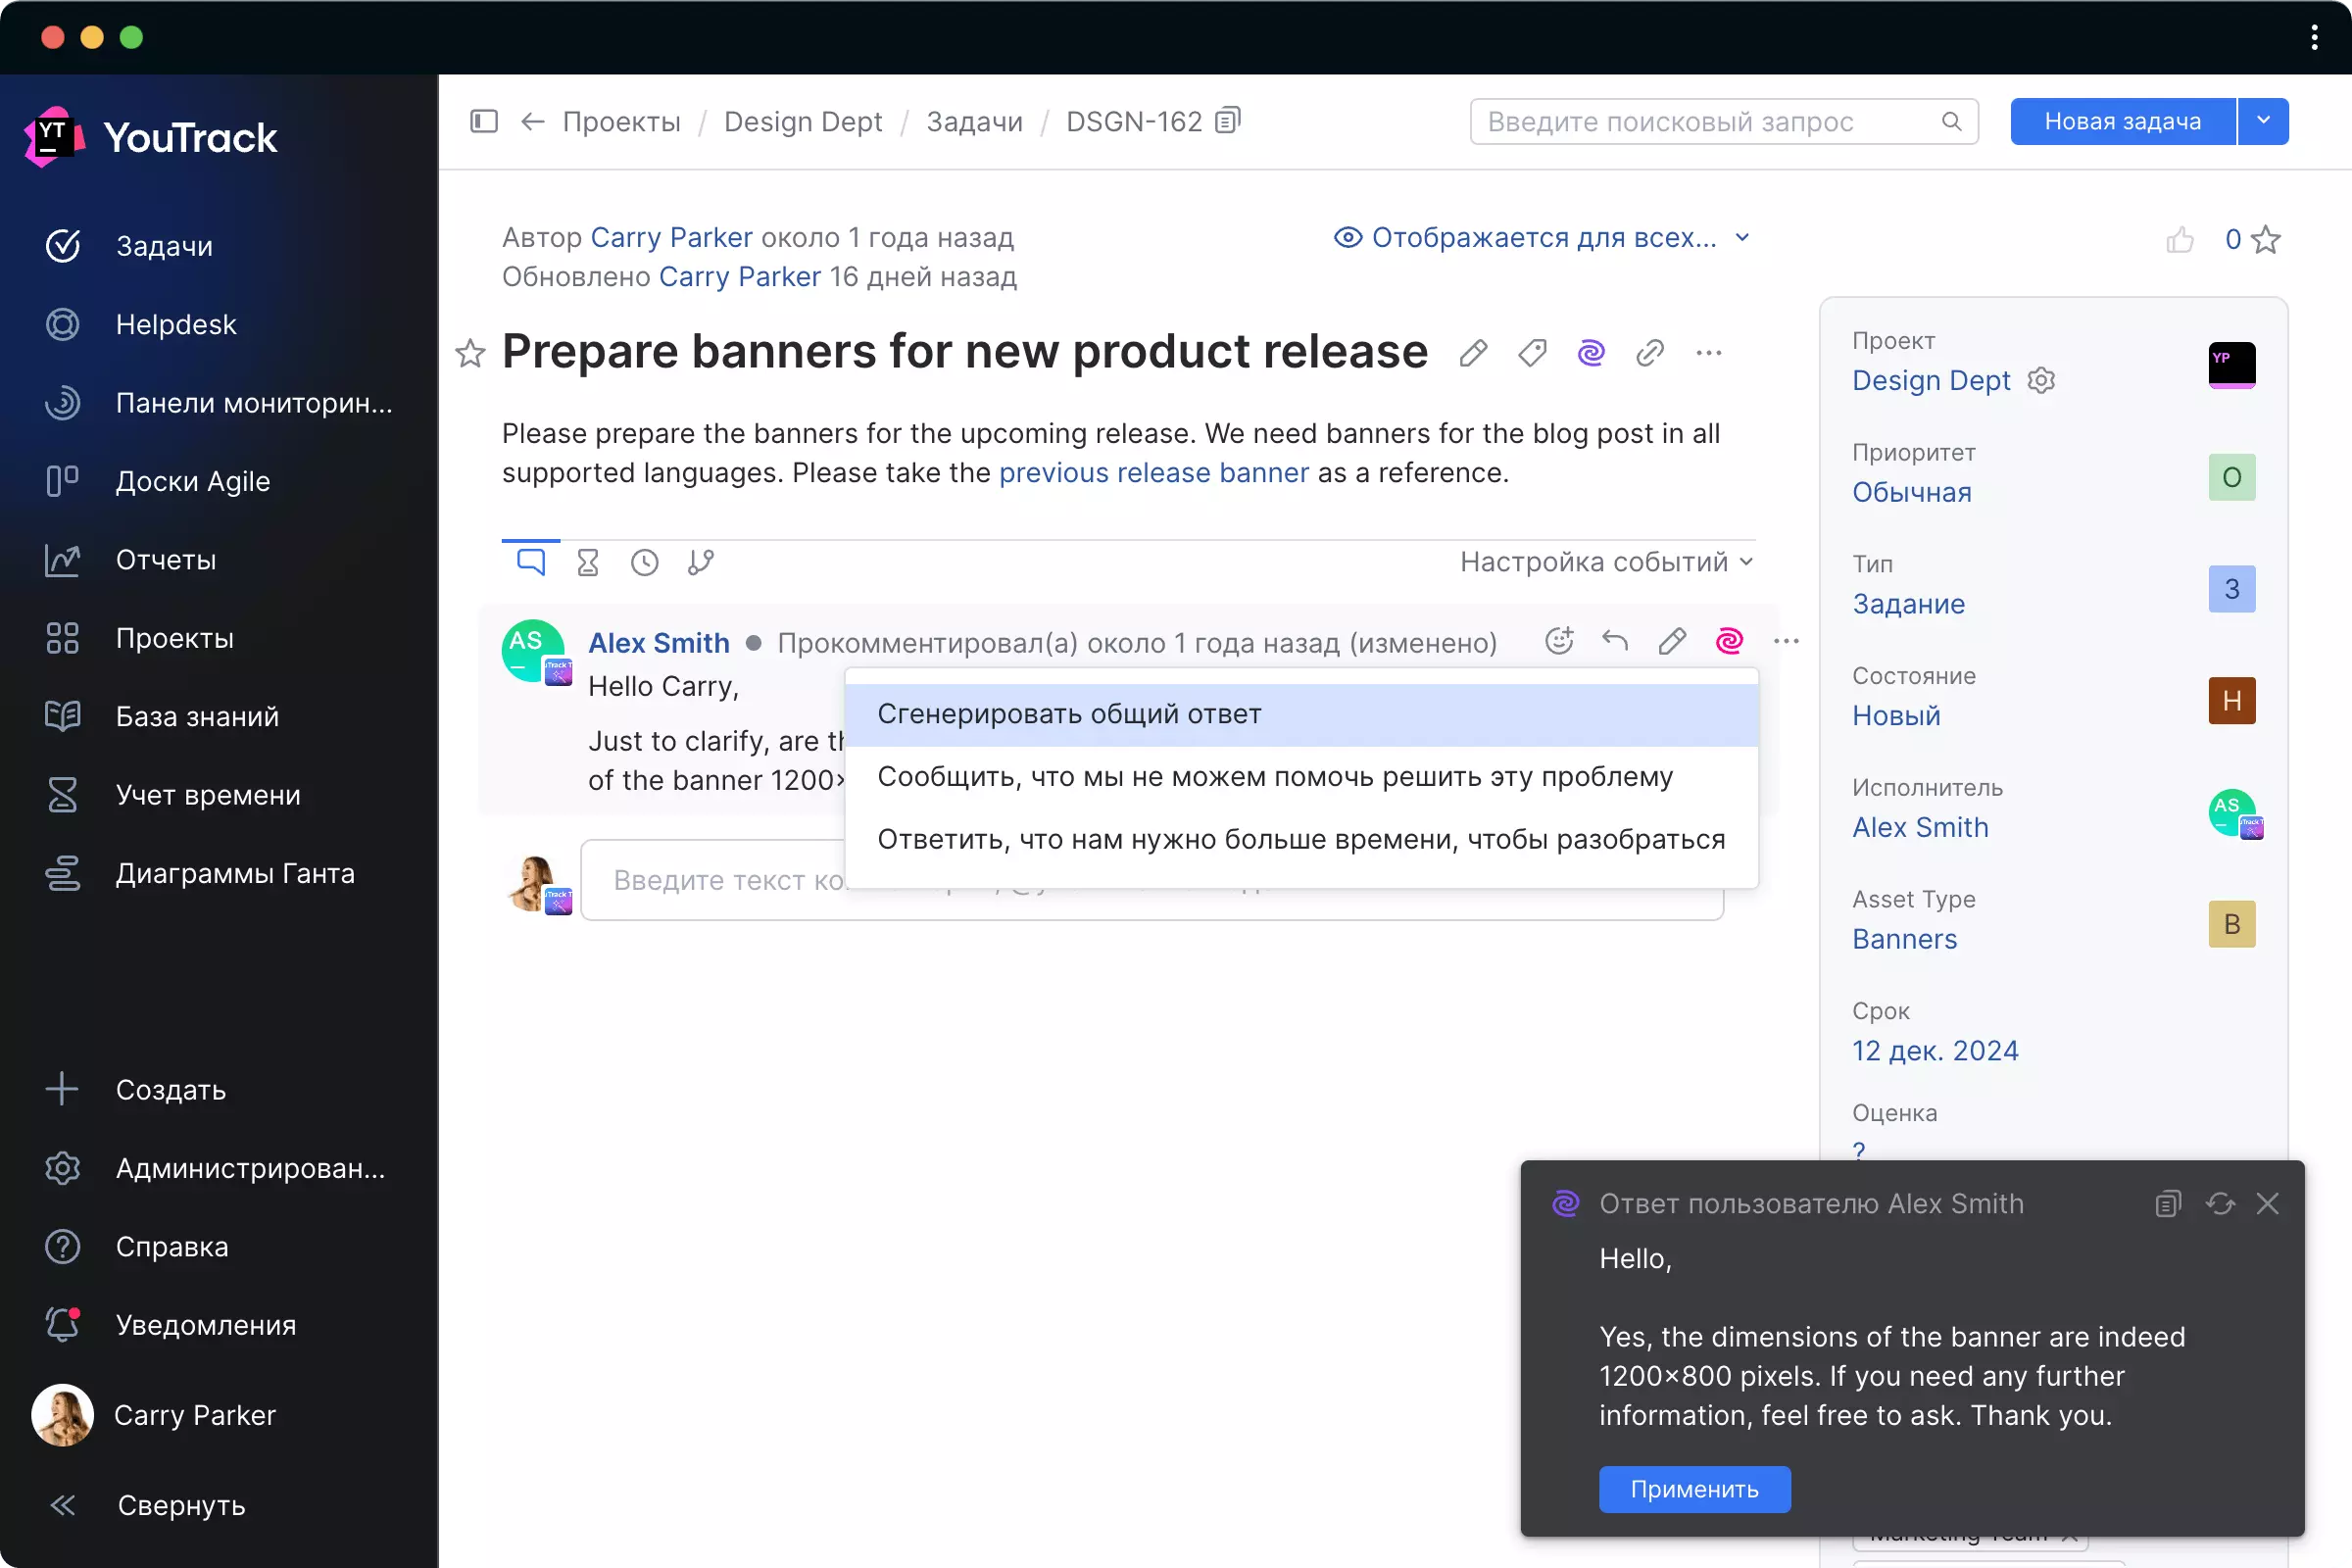2352x1568 pixels.
Task: Open the Настройка событий dropdown
Action: (1604, 561)
